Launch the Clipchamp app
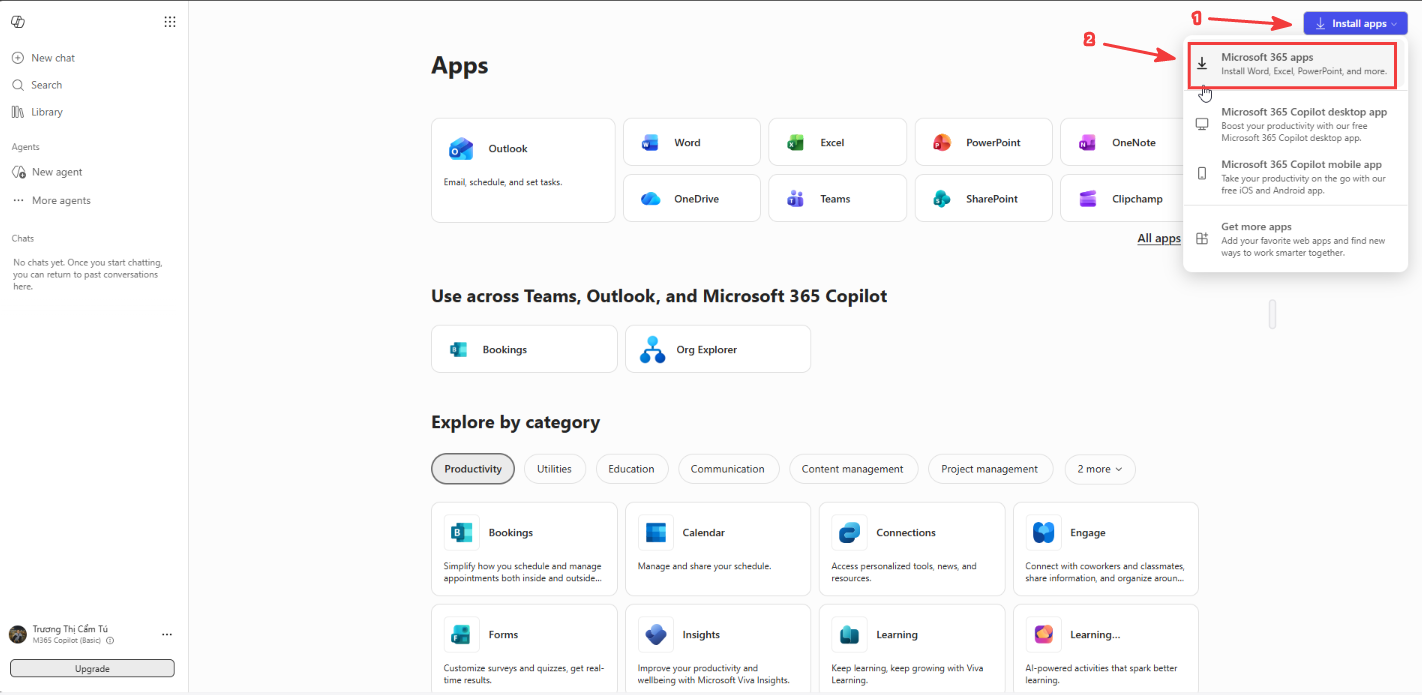The width and height of the screenshot is (1422, 695). [x=1122, y=198]
